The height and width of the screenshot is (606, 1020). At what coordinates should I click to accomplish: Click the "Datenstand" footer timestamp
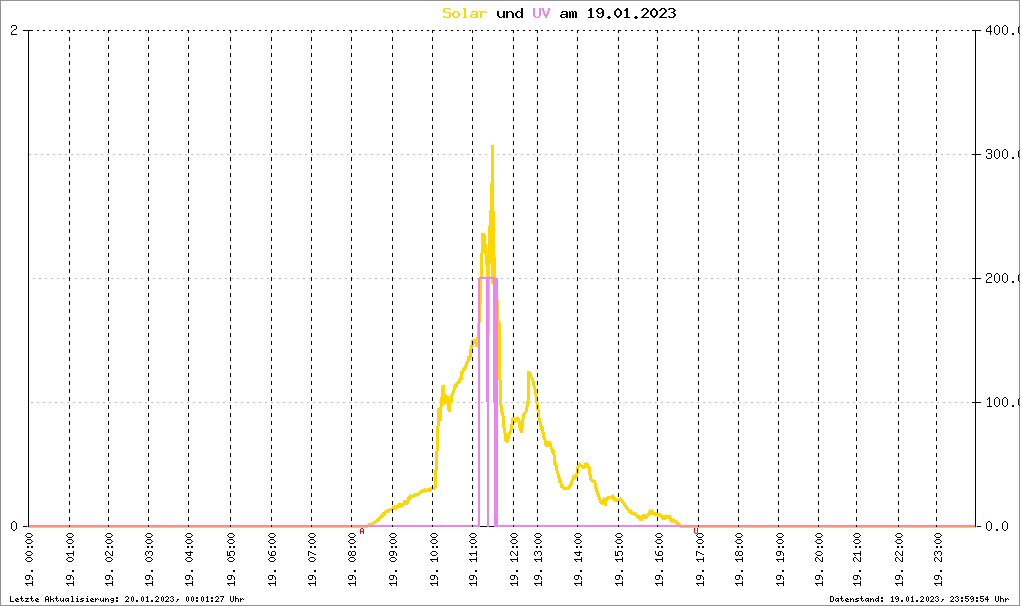(919, 599)
